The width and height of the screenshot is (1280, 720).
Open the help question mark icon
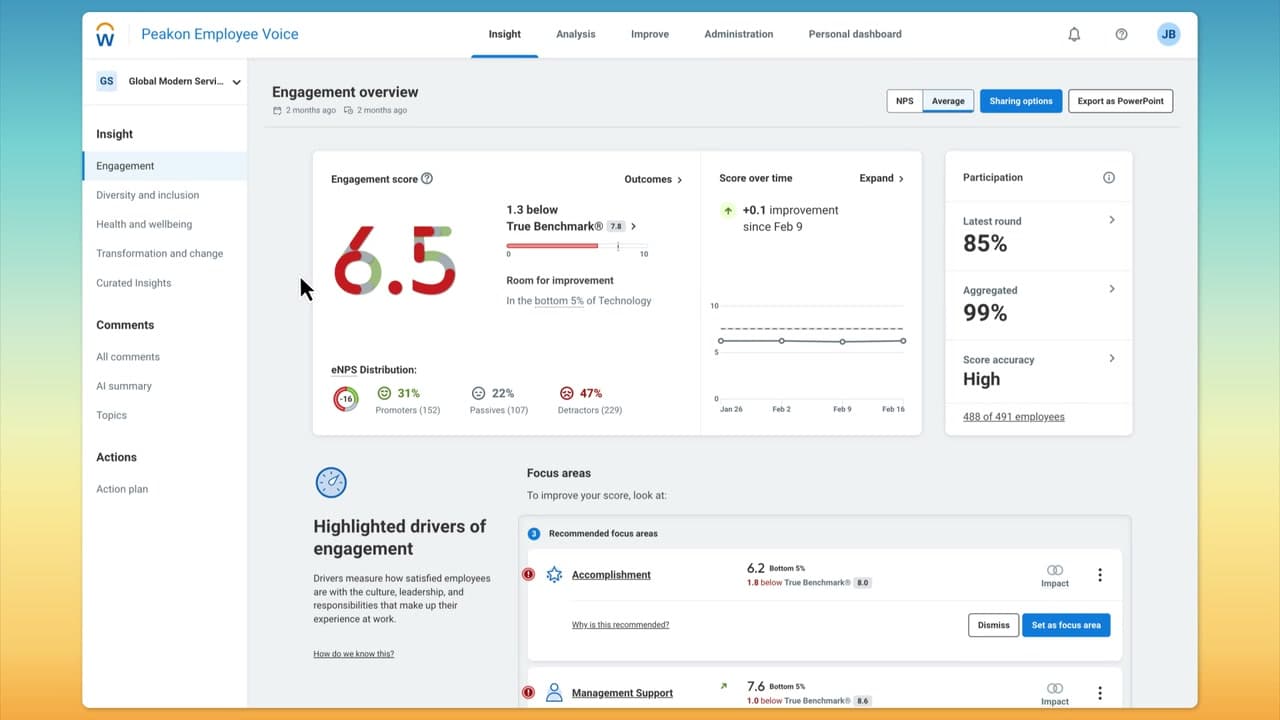point(1121,34)
